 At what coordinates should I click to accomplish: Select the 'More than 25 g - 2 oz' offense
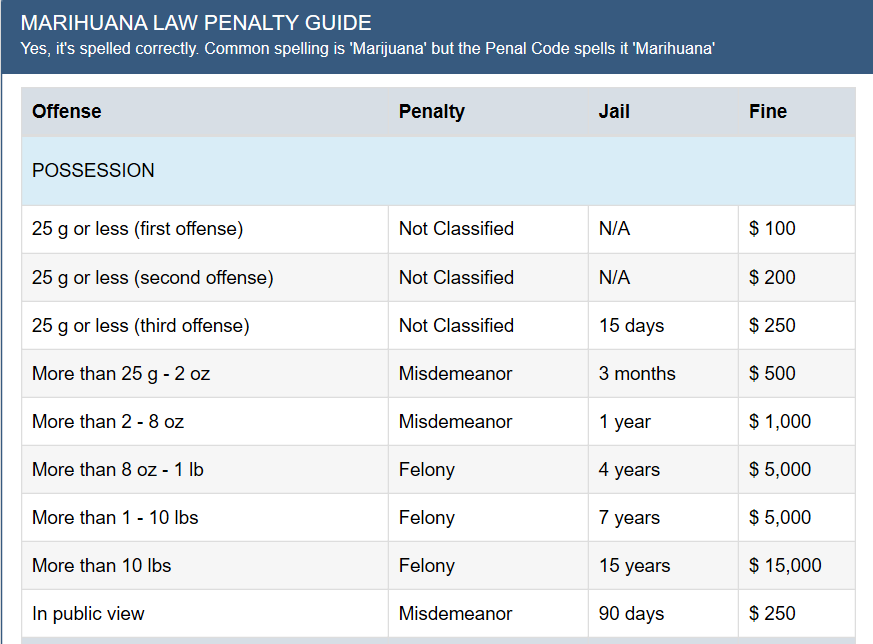click(x=121, y=374)
